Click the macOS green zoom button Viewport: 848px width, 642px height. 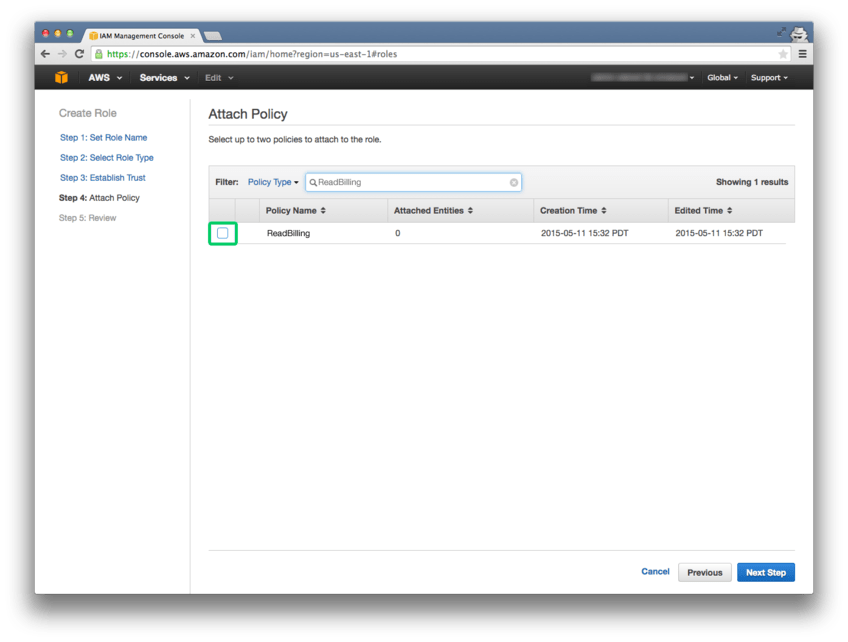[69, 33]
